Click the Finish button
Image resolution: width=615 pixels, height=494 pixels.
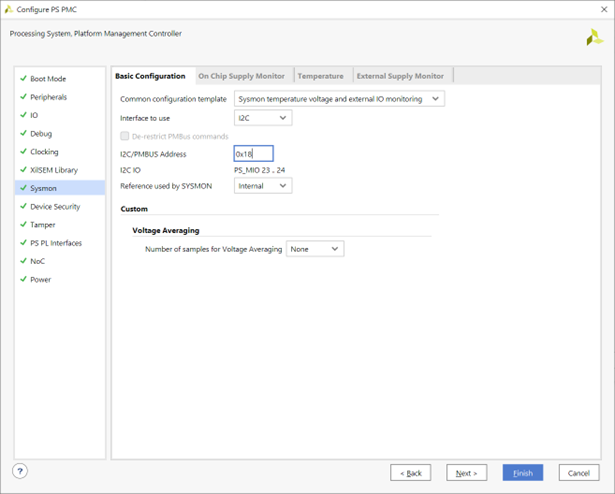(523, 473)
